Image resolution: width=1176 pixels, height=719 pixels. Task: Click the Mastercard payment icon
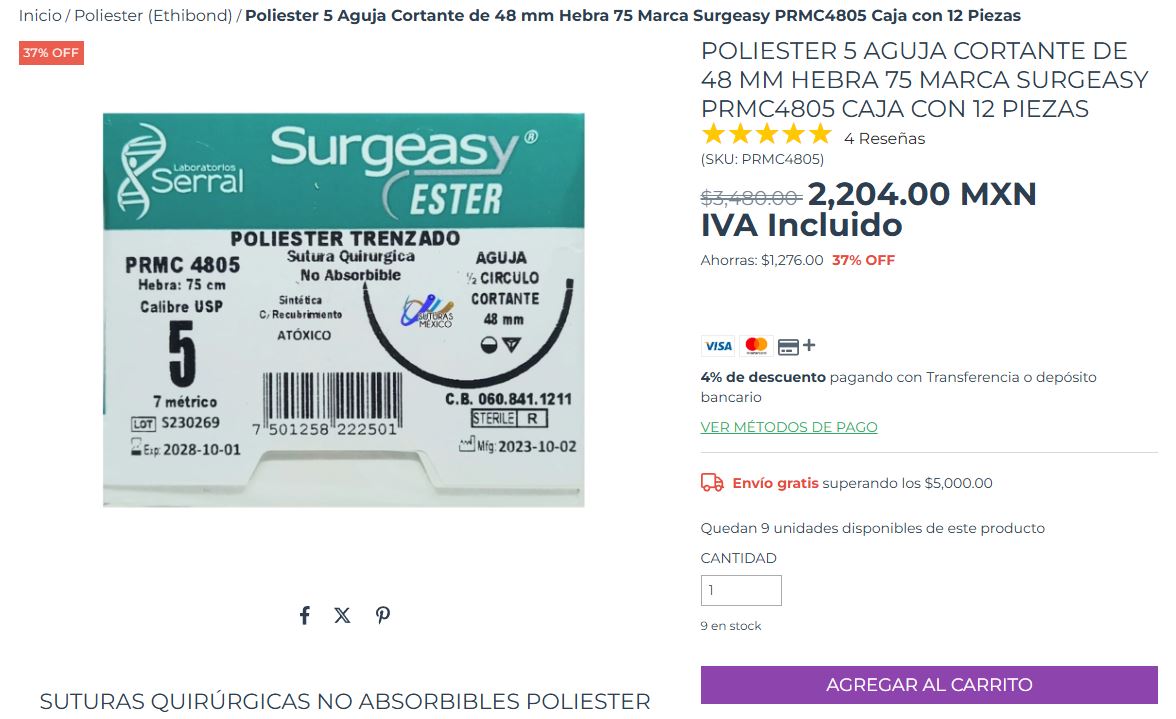click(x=756, y=346)
